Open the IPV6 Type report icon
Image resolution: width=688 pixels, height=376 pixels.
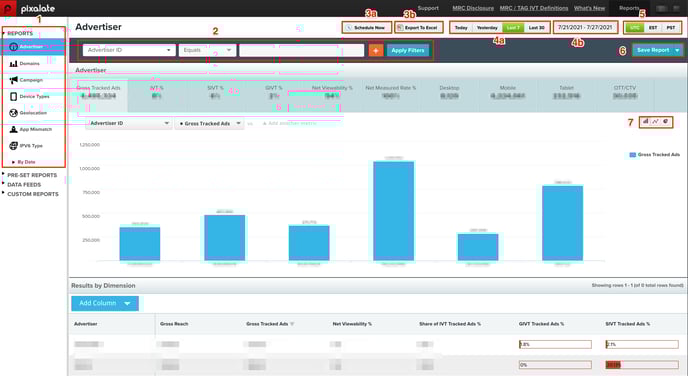pos(14,146)
